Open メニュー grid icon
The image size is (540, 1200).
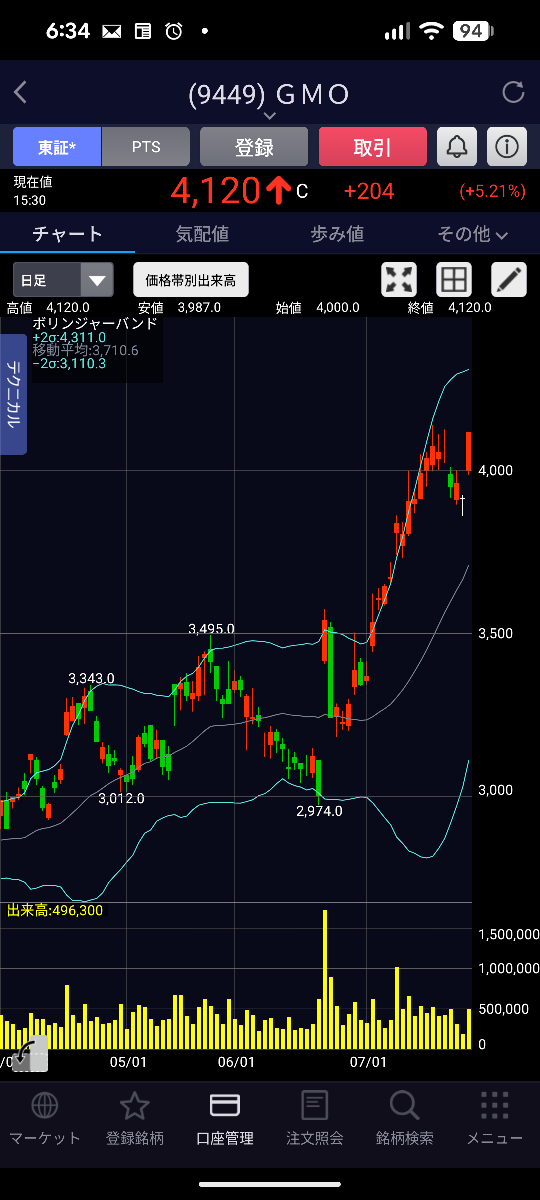(x=494, y=1105)
